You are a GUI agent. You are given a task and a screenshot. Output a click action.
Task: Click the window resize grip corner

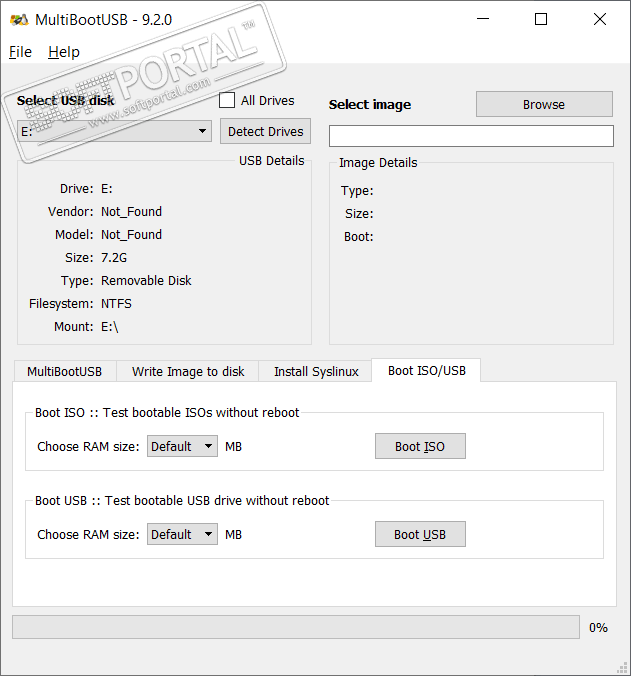(x=622, y=667)
